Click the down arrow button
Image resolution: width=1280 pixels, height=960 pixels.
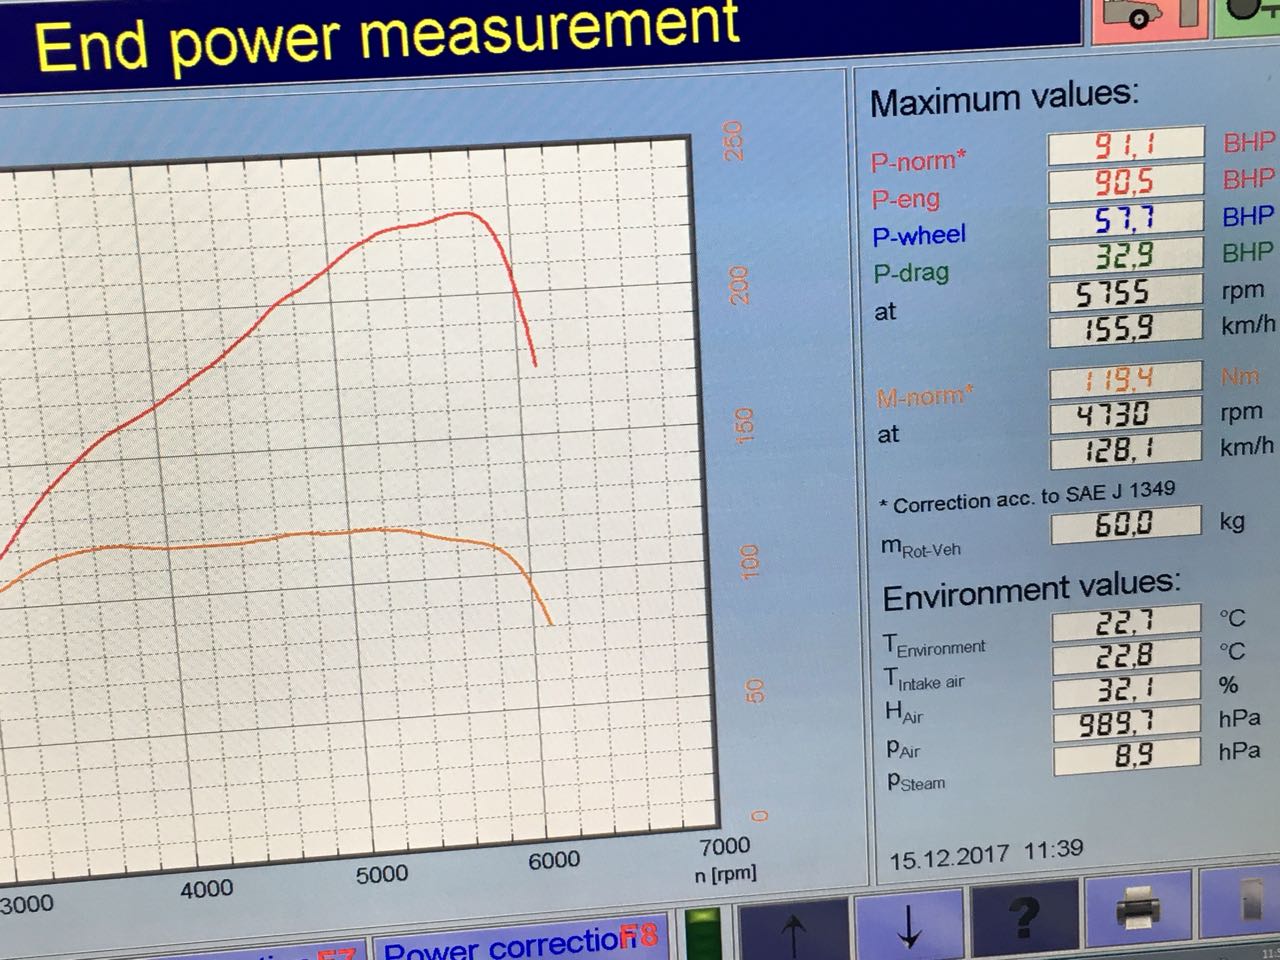click(x=908, y=922)
